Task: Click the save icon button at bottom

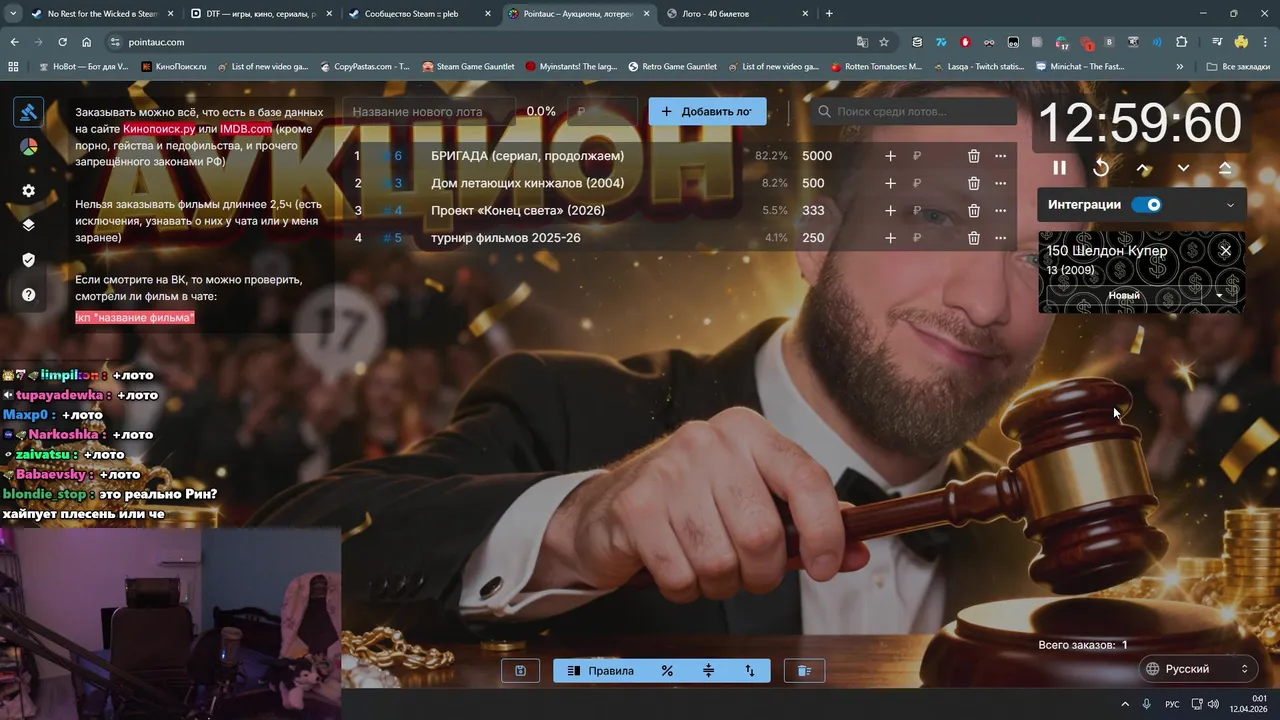Action: click(520, 671)
